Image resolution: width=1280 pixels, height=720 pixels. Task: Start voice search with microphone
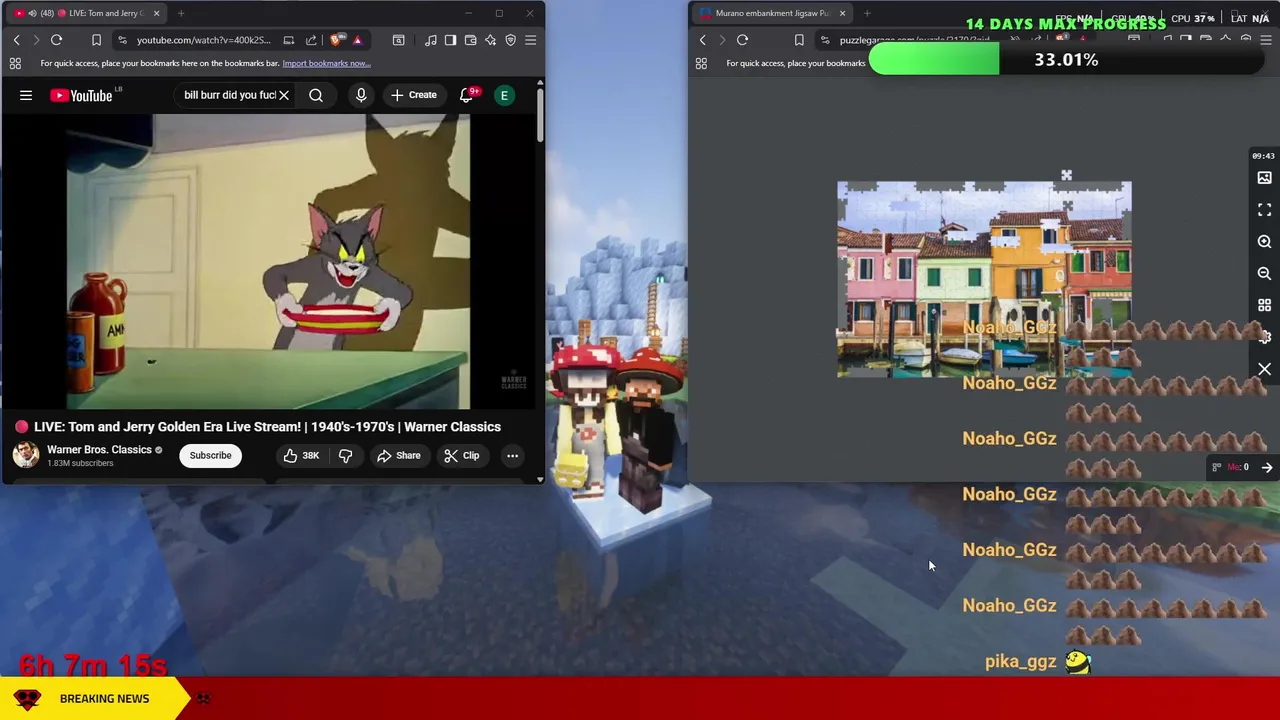pyautogui.click(x=361, y=95)
